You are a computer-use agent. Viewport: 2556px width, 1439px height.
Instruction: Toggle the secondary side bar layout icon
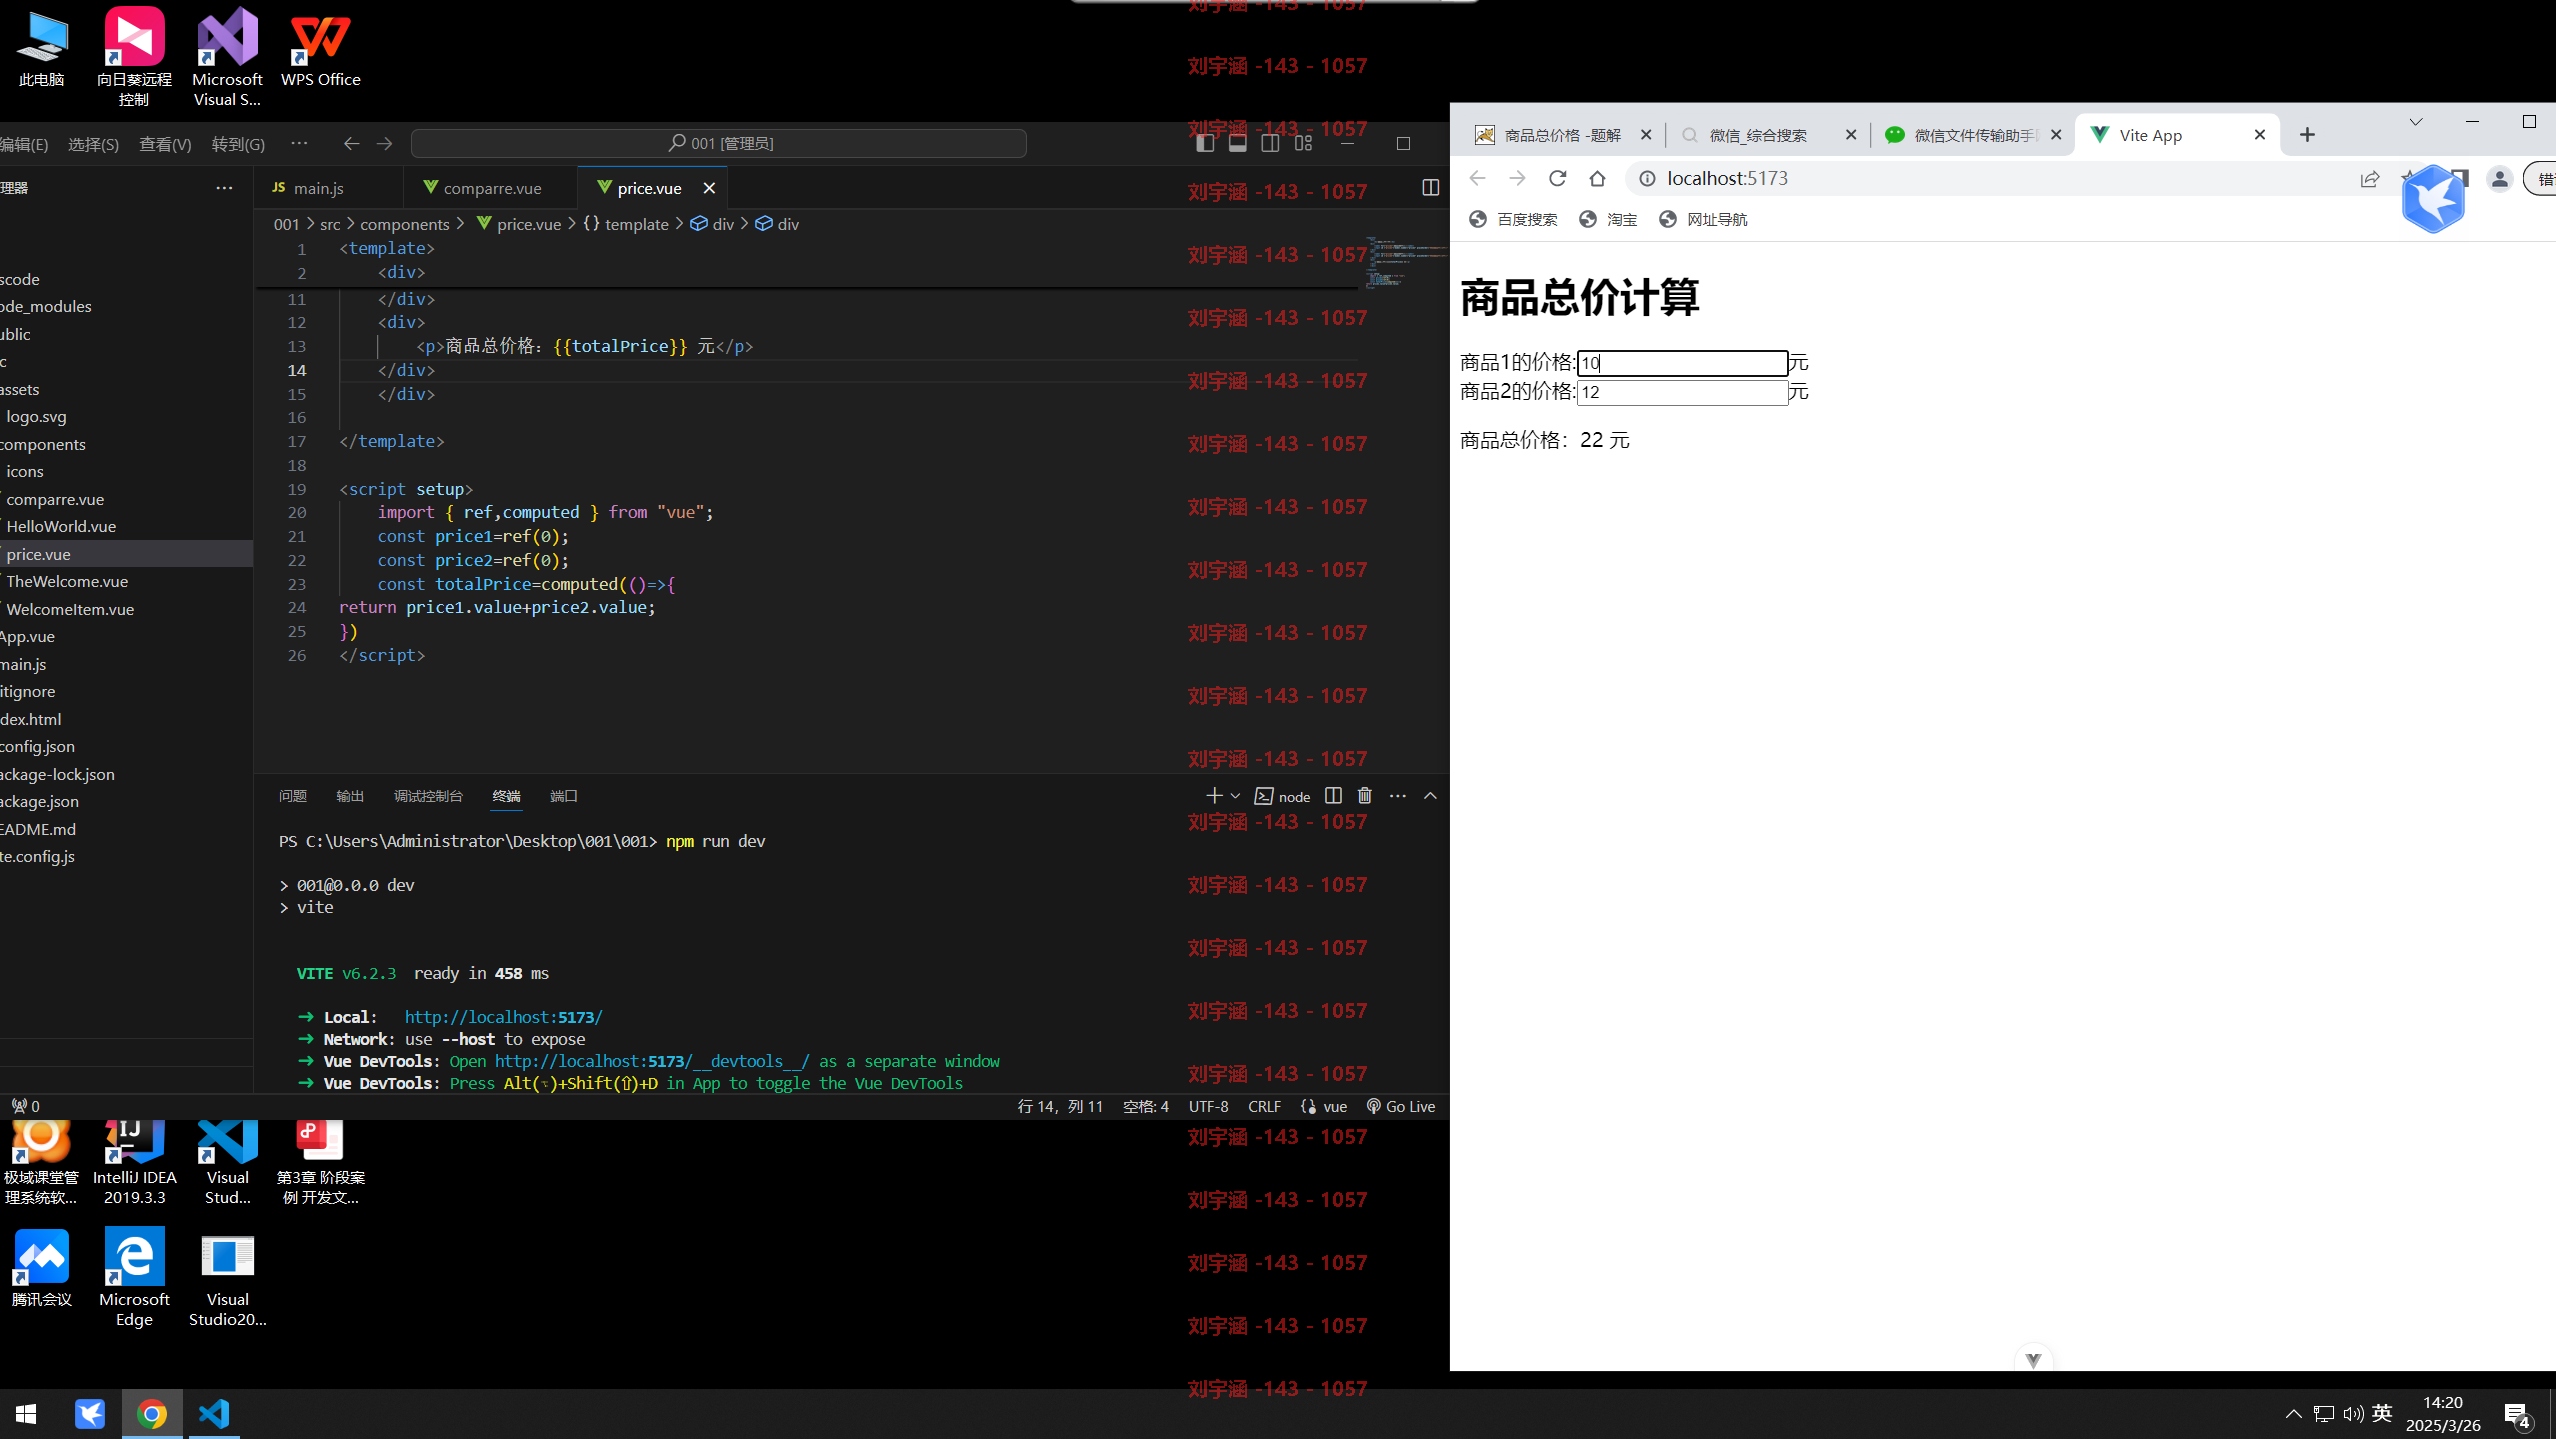1270,143
